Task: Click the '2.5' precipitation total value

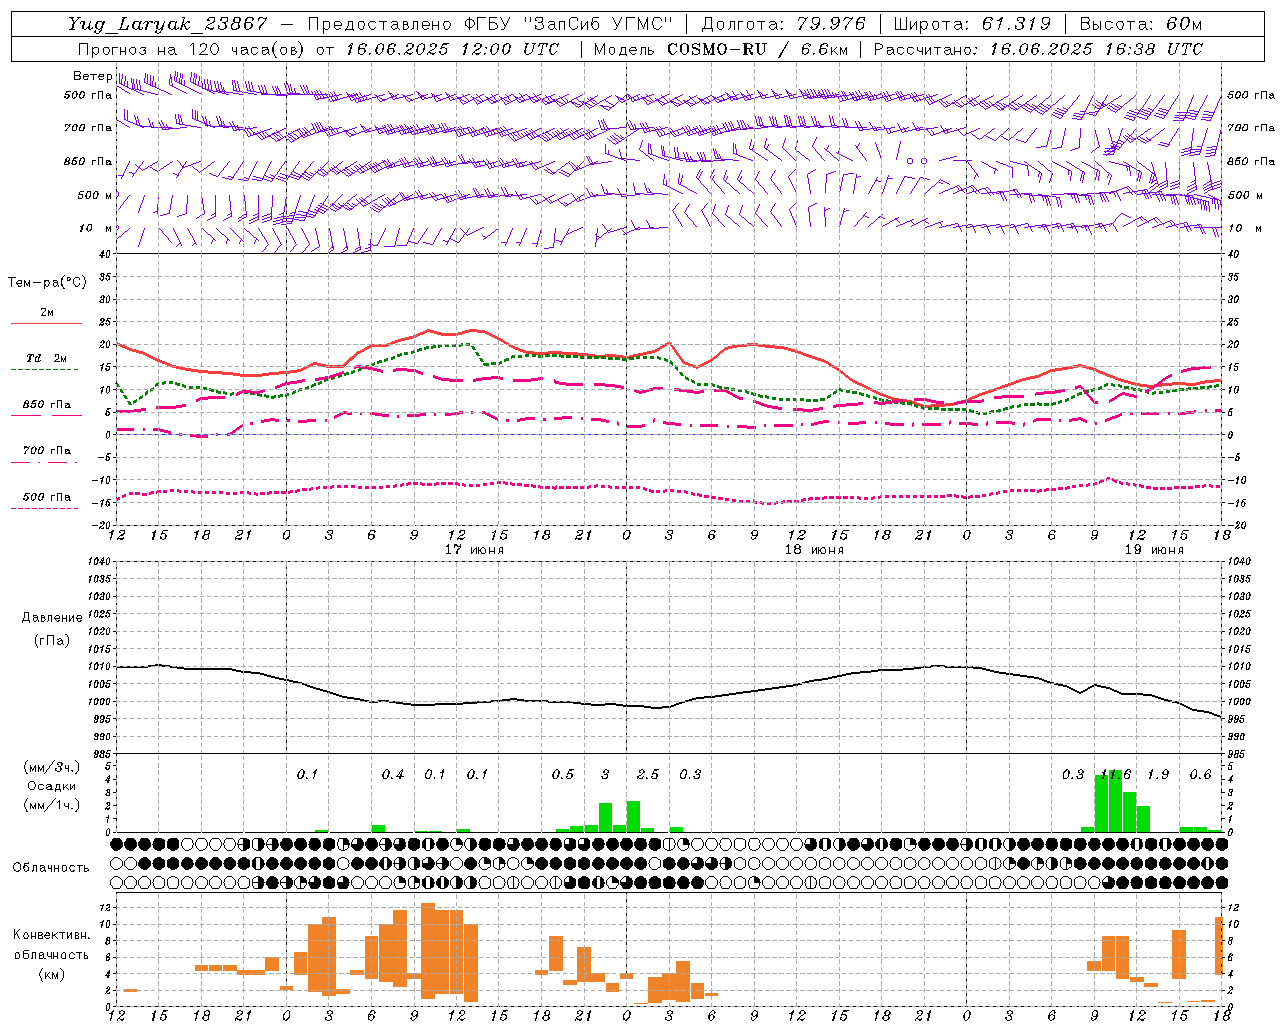Action: pos(648,775)
